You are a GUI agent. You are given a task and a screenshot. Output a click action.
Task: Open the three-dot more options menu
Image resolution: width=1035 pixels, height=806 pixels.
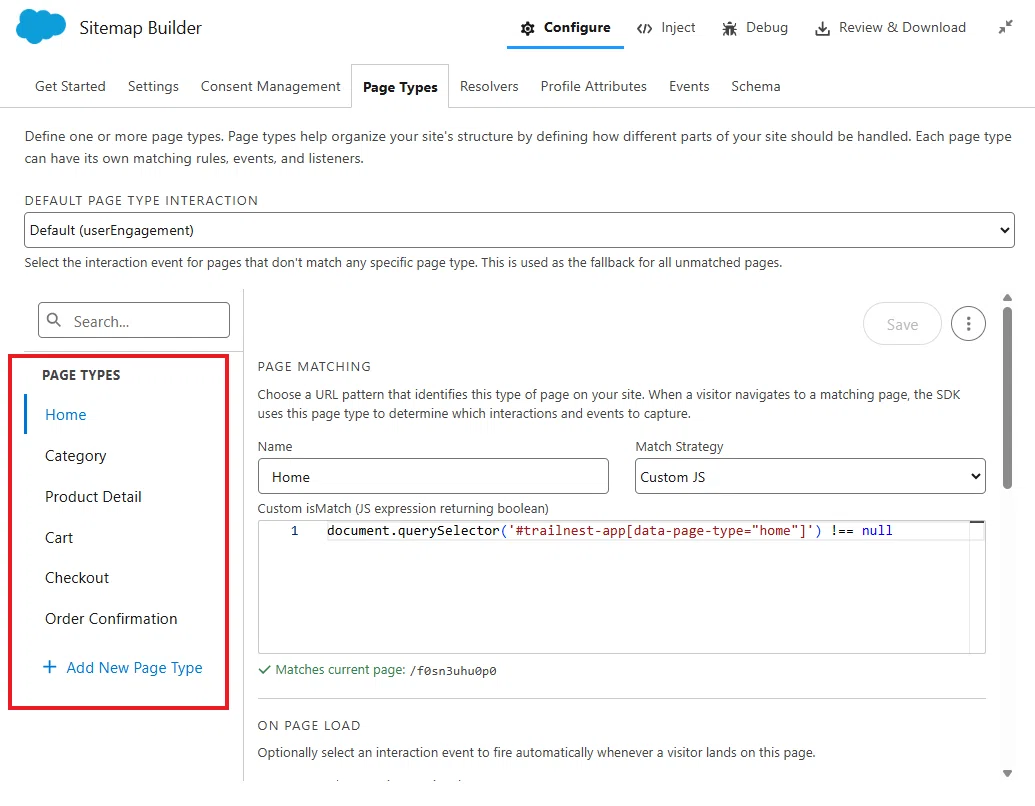968,323
